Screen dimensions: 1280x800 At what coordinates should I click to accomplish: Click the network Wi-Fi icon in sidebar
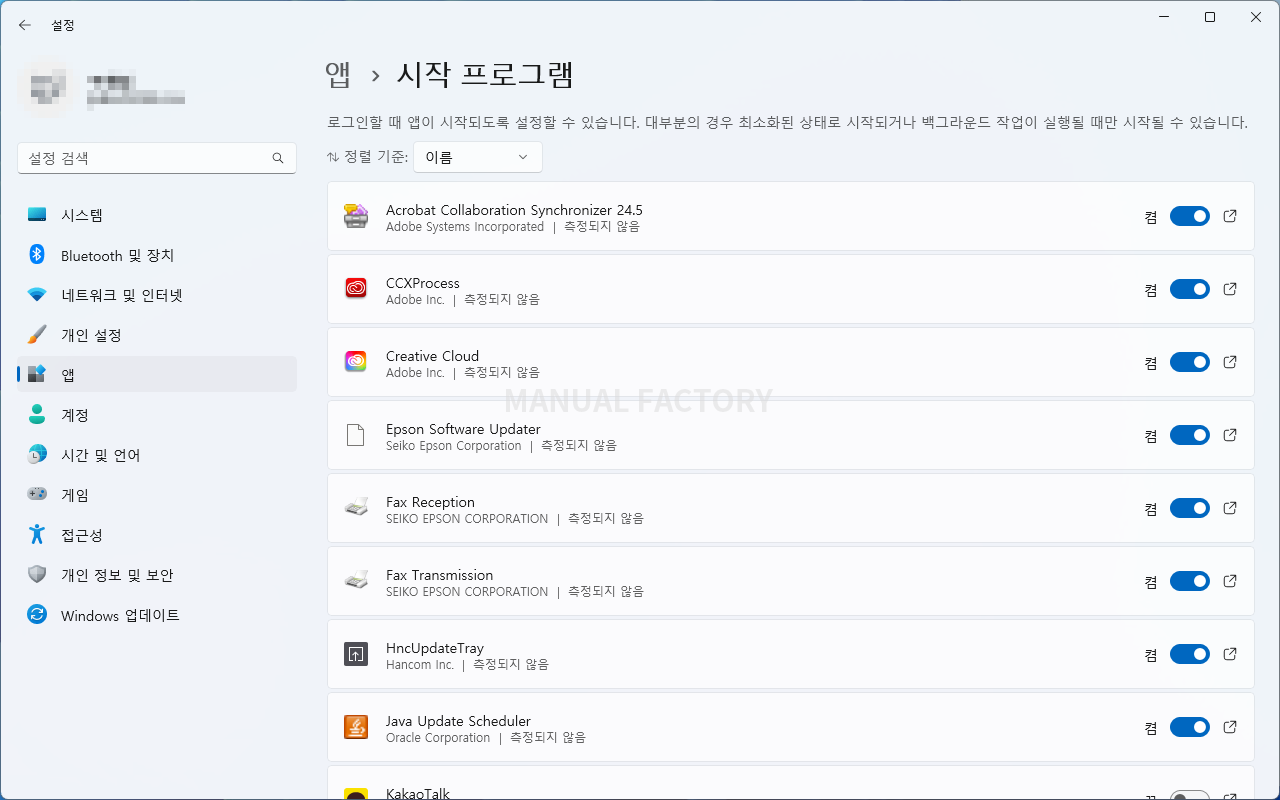click(x=37, y=295)
